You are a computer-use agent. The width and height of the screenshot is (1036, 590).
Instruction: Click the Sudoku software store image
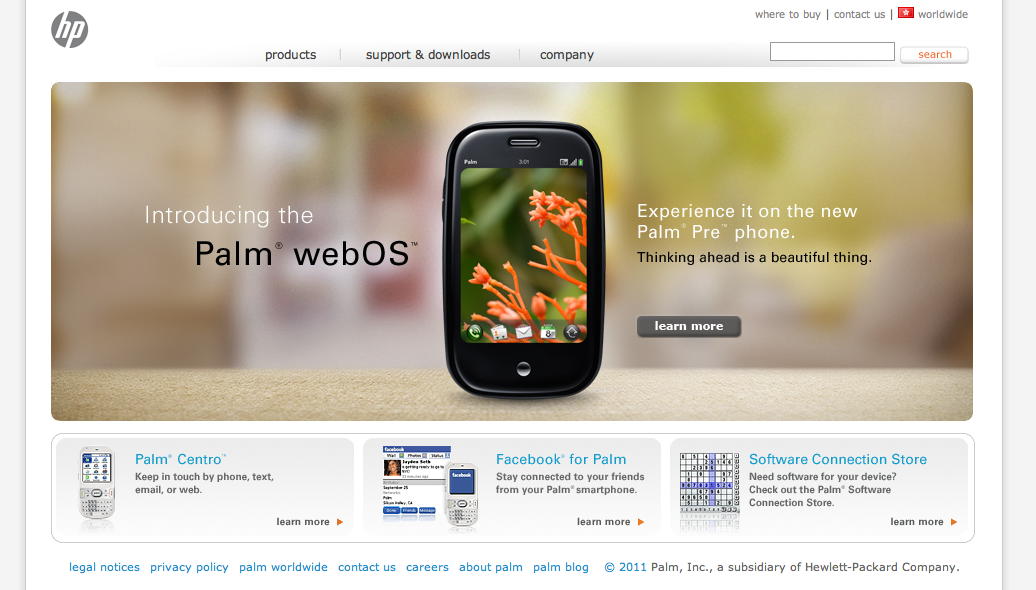(710, 490)
